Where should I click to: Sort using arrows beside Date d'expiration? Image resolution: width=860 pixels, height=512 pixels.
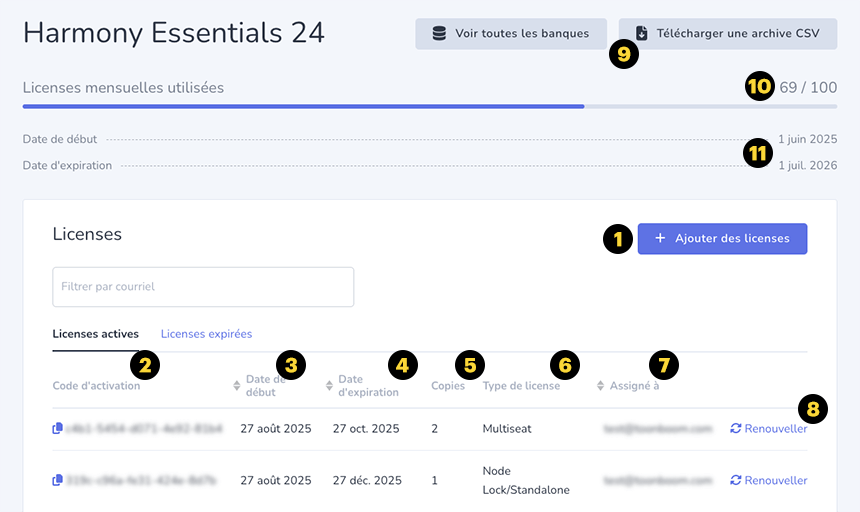[x=330, y=386]
